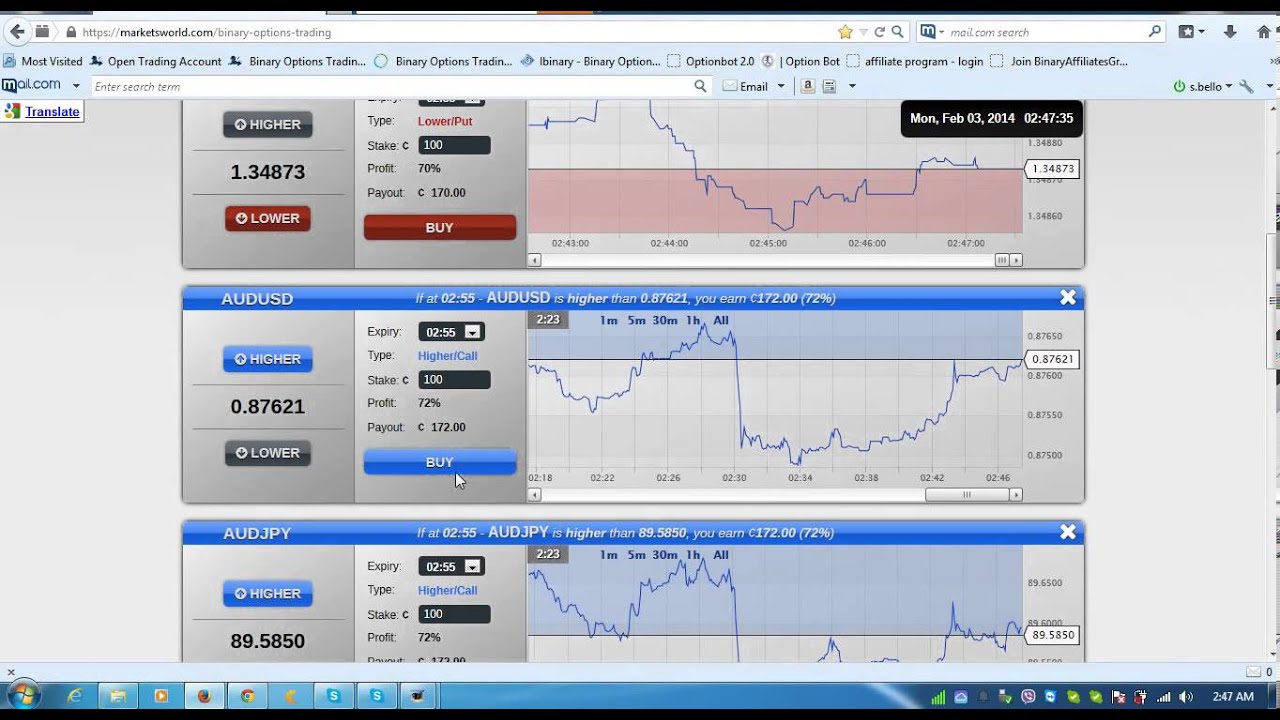Open the browser downloads arrow icon
The width and height of the screenshot is (1280, 720).
pos(1230,32)
